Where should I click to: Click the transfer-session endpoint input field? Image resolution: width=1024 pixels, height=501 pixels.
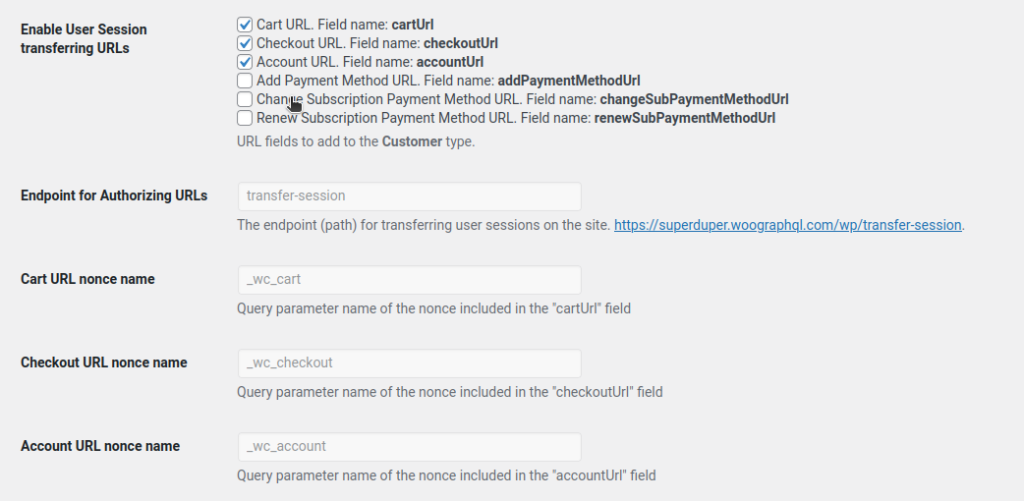tap(409, 196)
